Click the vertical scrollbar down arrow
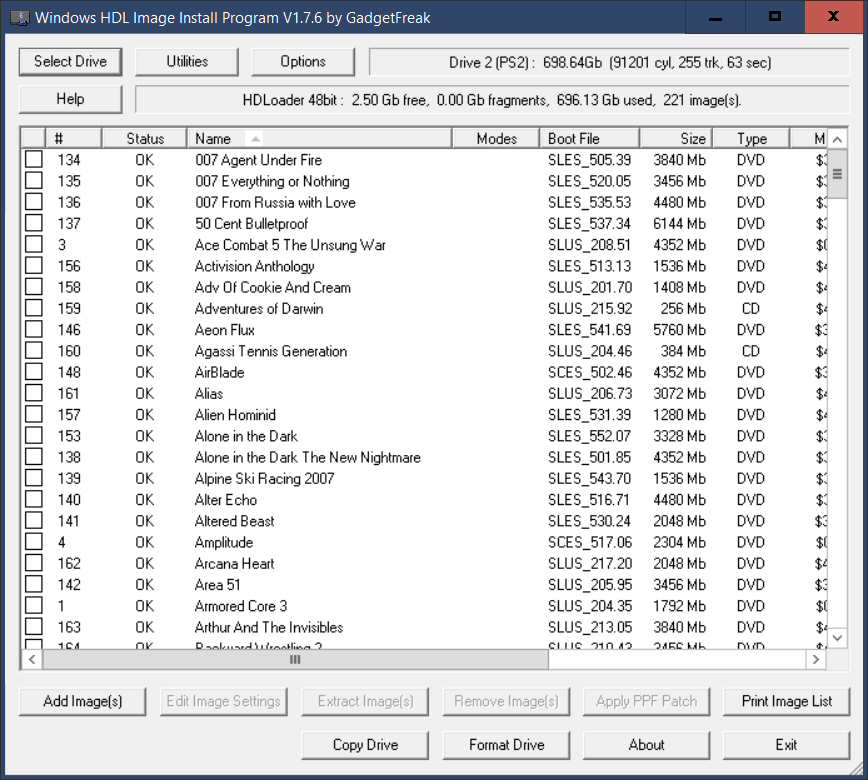Screen dimensions: 868x780 [x=837, y=638]
